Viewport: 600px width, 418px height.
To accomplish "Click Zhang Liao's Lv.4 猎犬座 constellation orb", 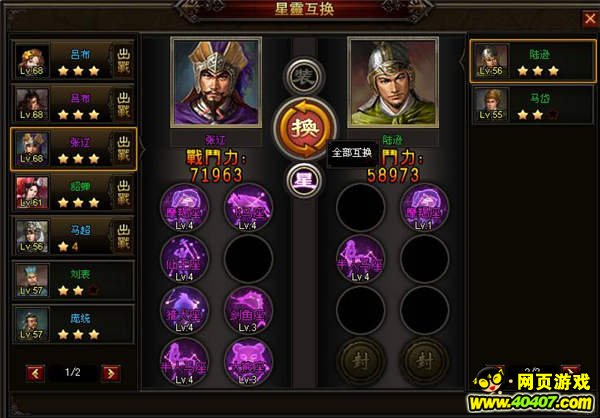I will click(184, 310).
